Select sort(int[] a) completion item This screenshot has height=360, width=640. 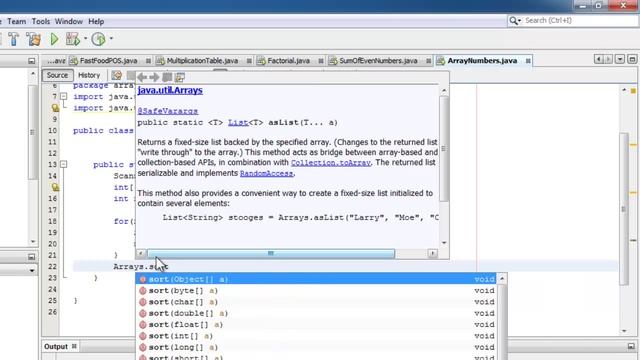(316, 336)
